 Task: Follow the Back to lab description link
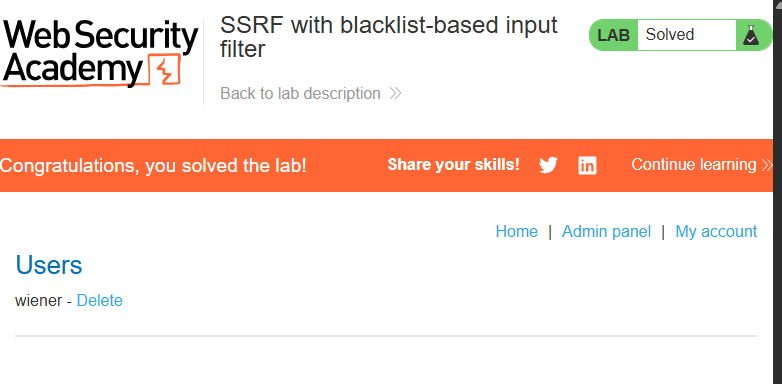click(300, 93)
